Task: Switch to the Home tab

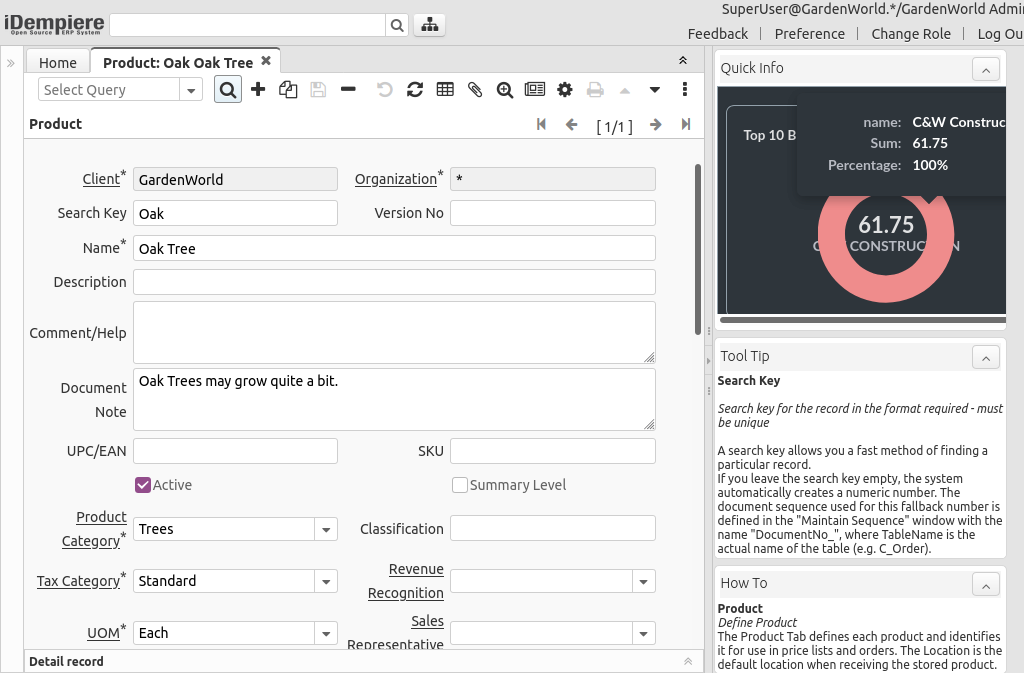Action: 58,62
